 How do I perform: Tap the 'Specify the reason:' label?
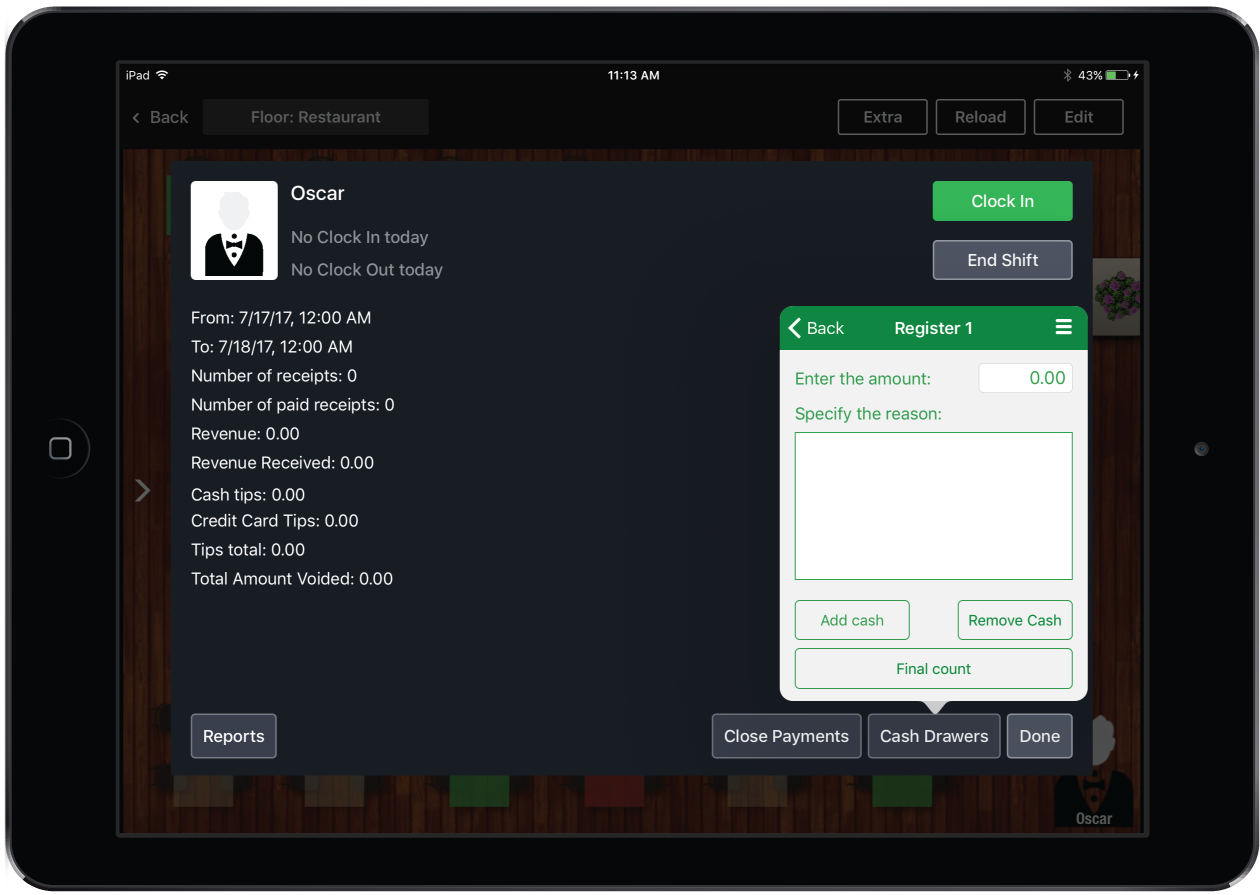coord(868,414)
